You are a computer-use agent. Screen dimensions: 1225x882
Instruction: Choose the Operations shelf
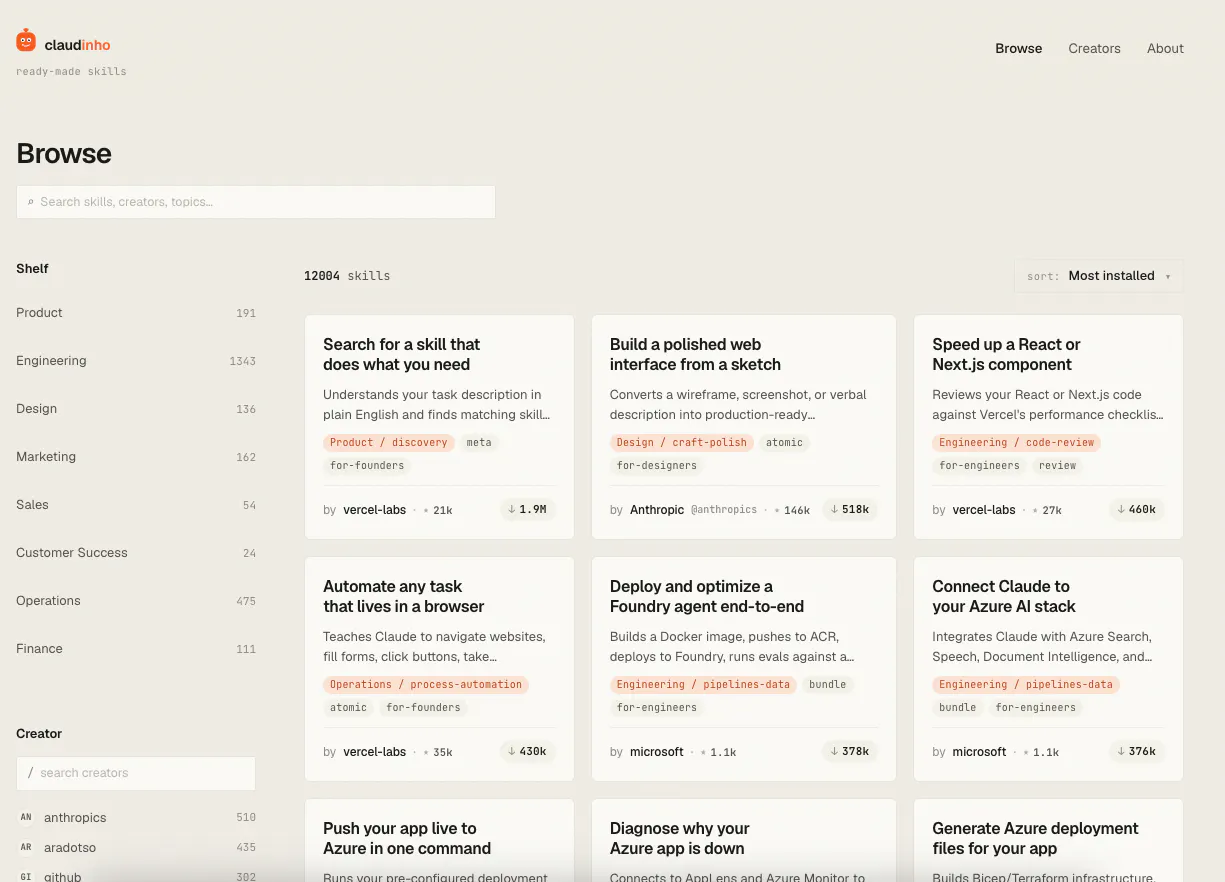coord(136,601)
